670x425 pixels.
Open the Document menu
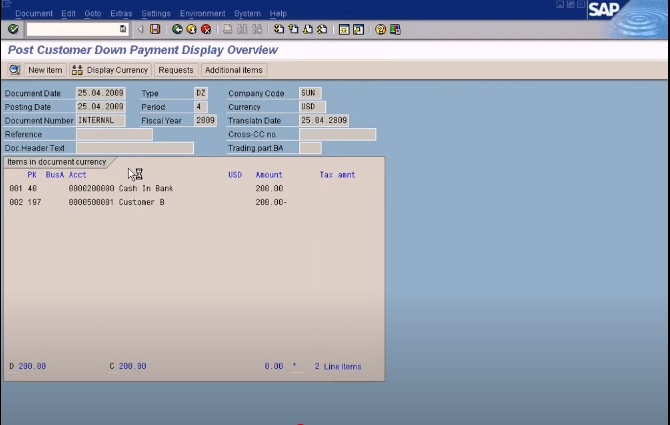[x=34, y=14]
